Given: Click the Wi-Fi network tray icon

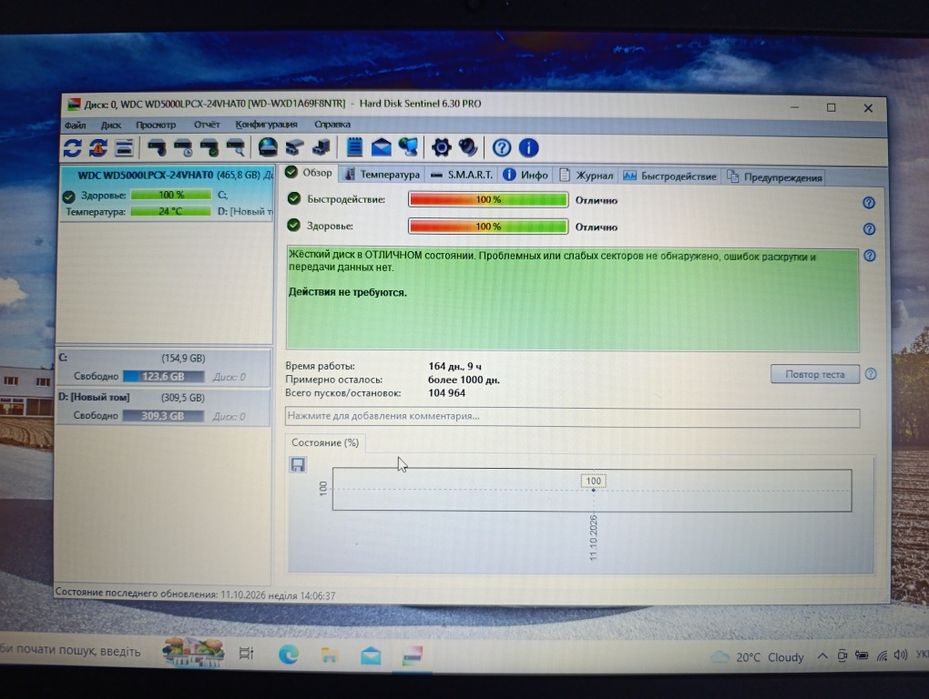Looking at the screenshot, I should point(882,655).
